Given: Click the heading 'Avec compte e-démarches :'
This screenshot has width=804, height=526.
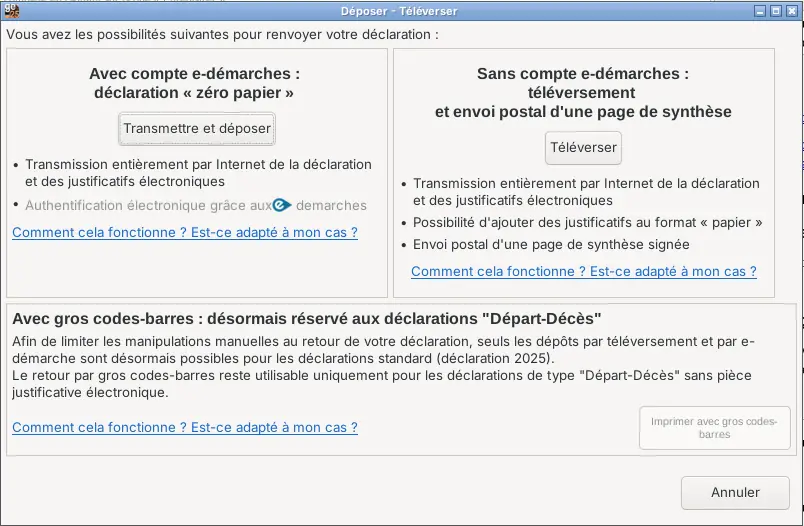Looking at the screenshot, I should (x=194, y=74).
